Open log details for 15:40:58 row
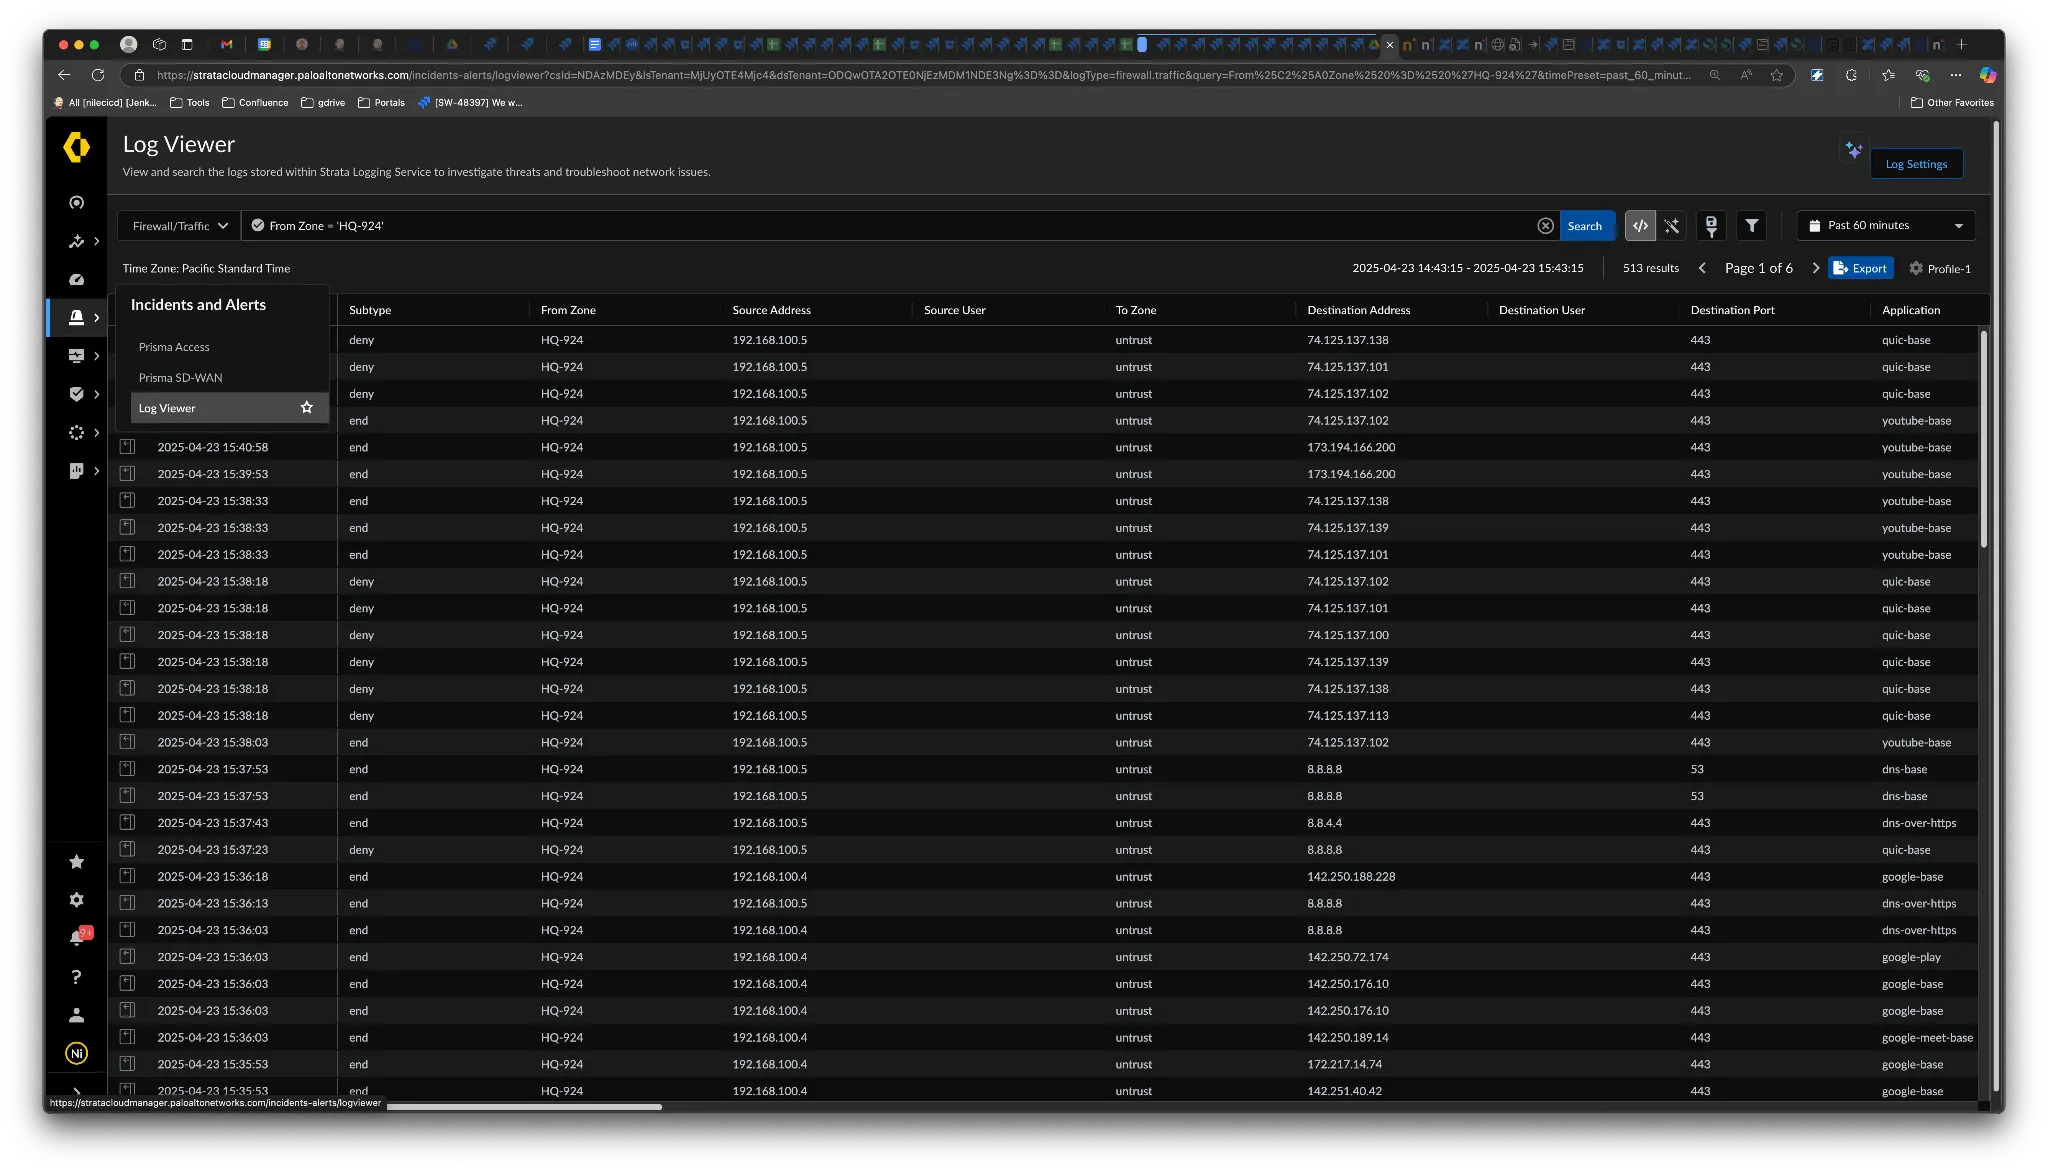Image resolution: width=2048 pixels, height=1170 pixels. click(x=127, y=447)
